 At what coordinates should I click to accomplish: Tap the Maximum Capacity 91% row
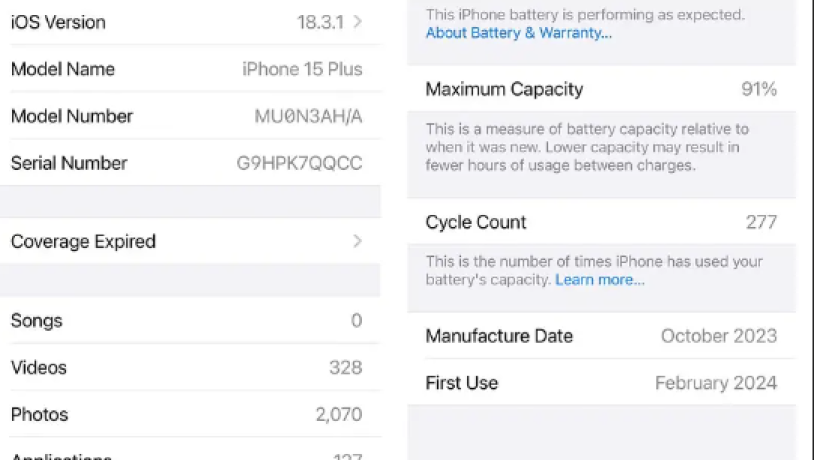coord(601,89)
